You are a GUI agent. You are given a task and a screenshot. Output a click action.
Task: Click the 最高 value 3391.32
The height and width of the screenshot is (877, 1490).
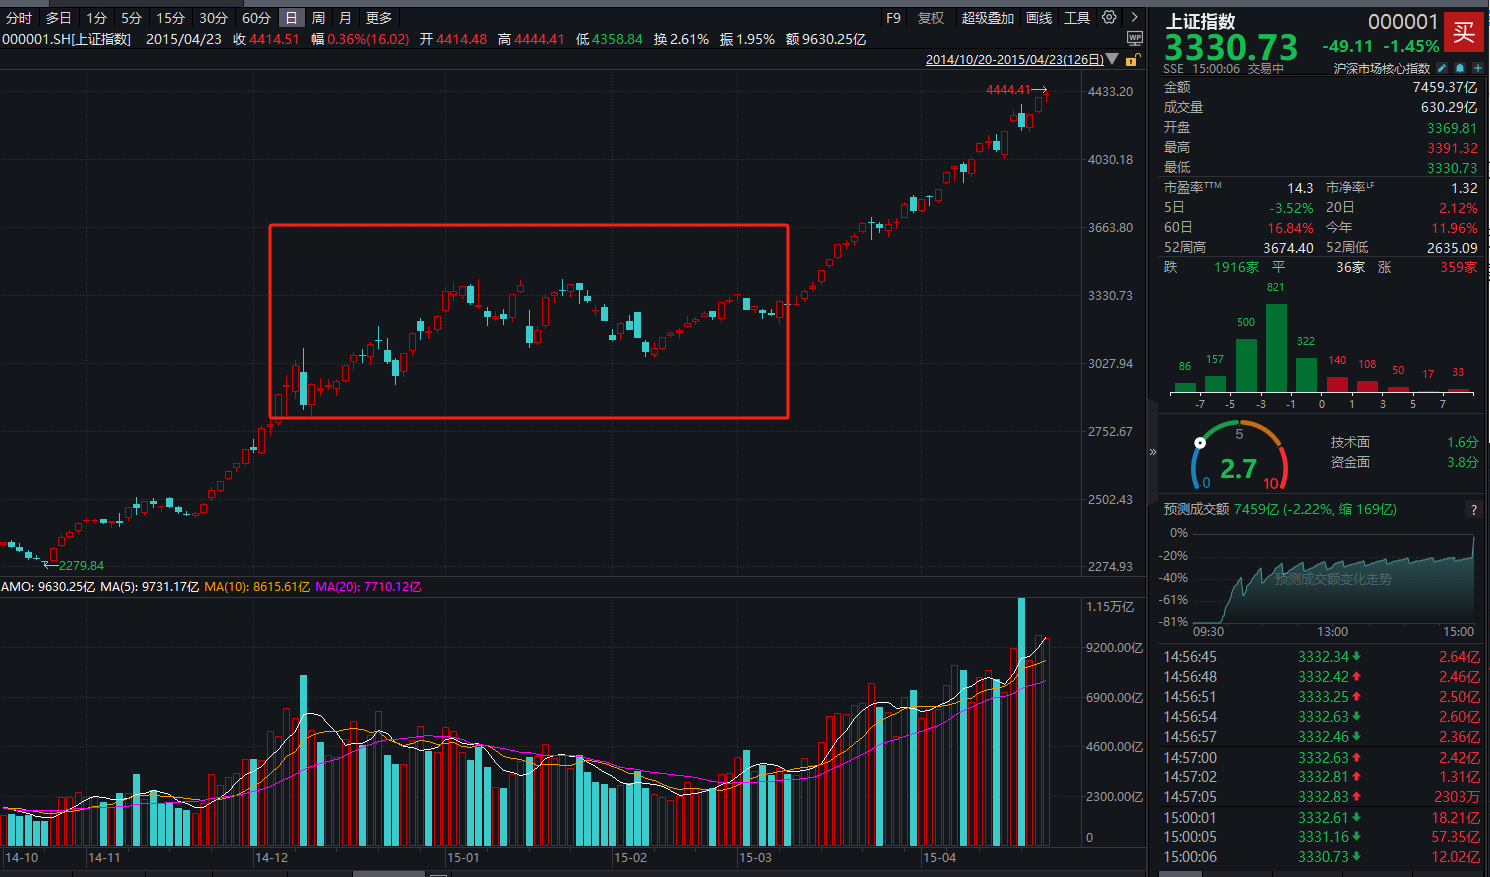coord(1452,148)
